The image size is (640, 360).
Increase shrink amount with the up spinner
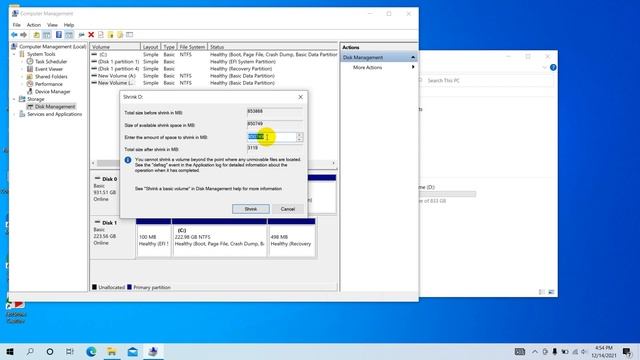click(x=300, y=135)
